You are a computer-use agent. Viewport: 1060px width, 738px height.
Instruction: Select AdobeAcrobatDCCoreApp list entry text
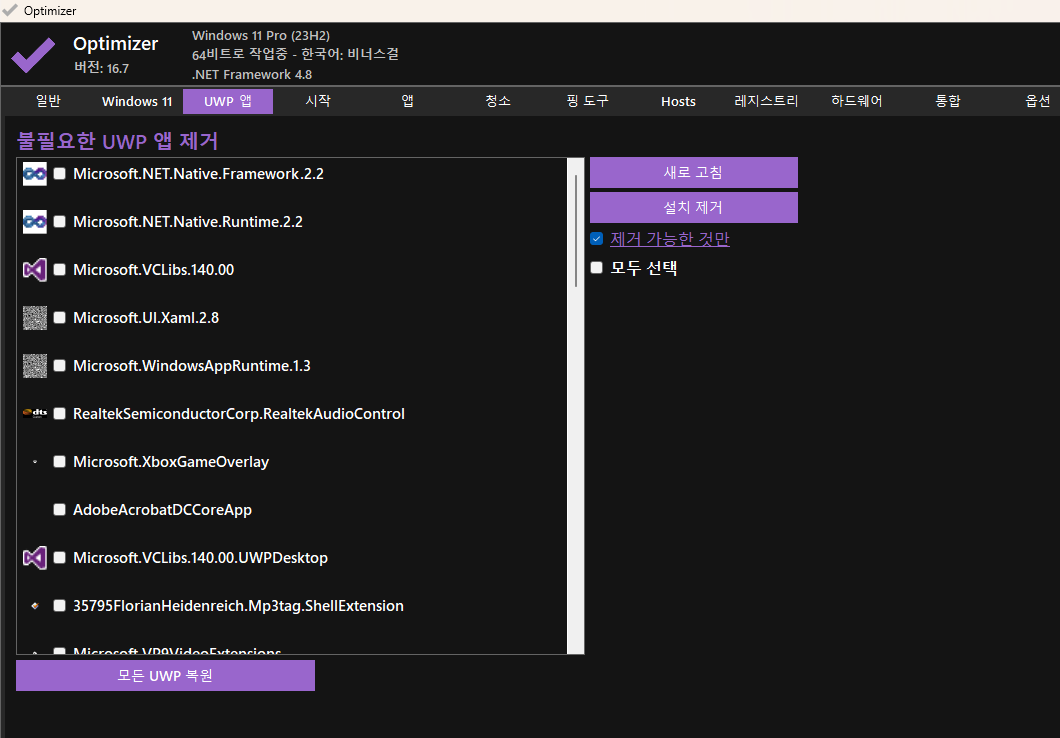[162, 510]
